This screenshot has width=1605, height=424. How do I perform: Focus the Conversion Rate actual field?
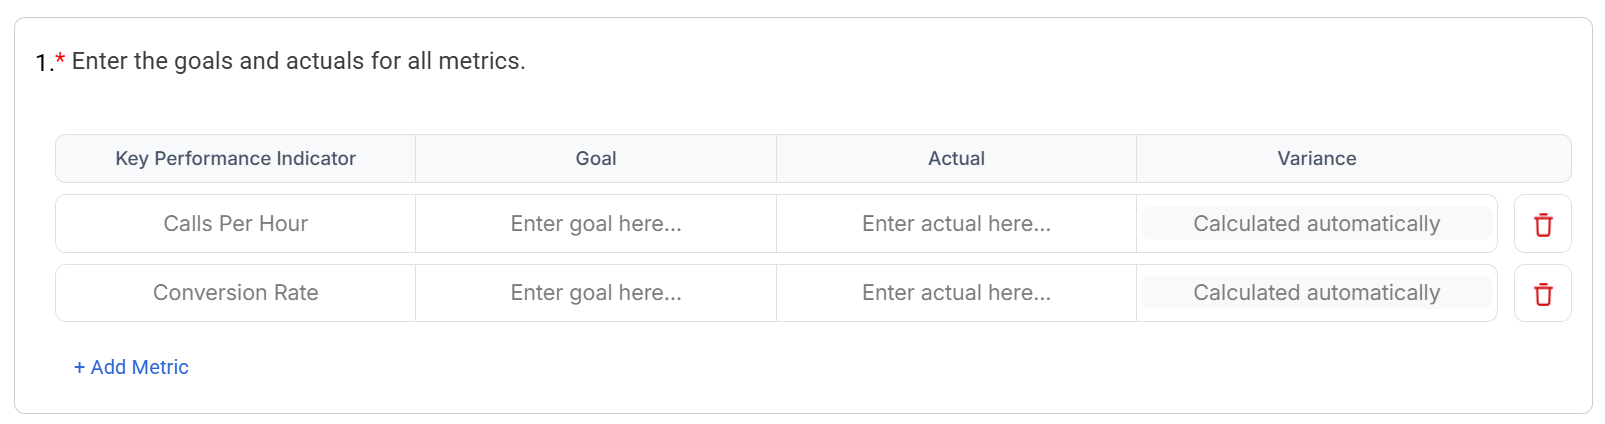pyautogui.click(x=956, y=293)
